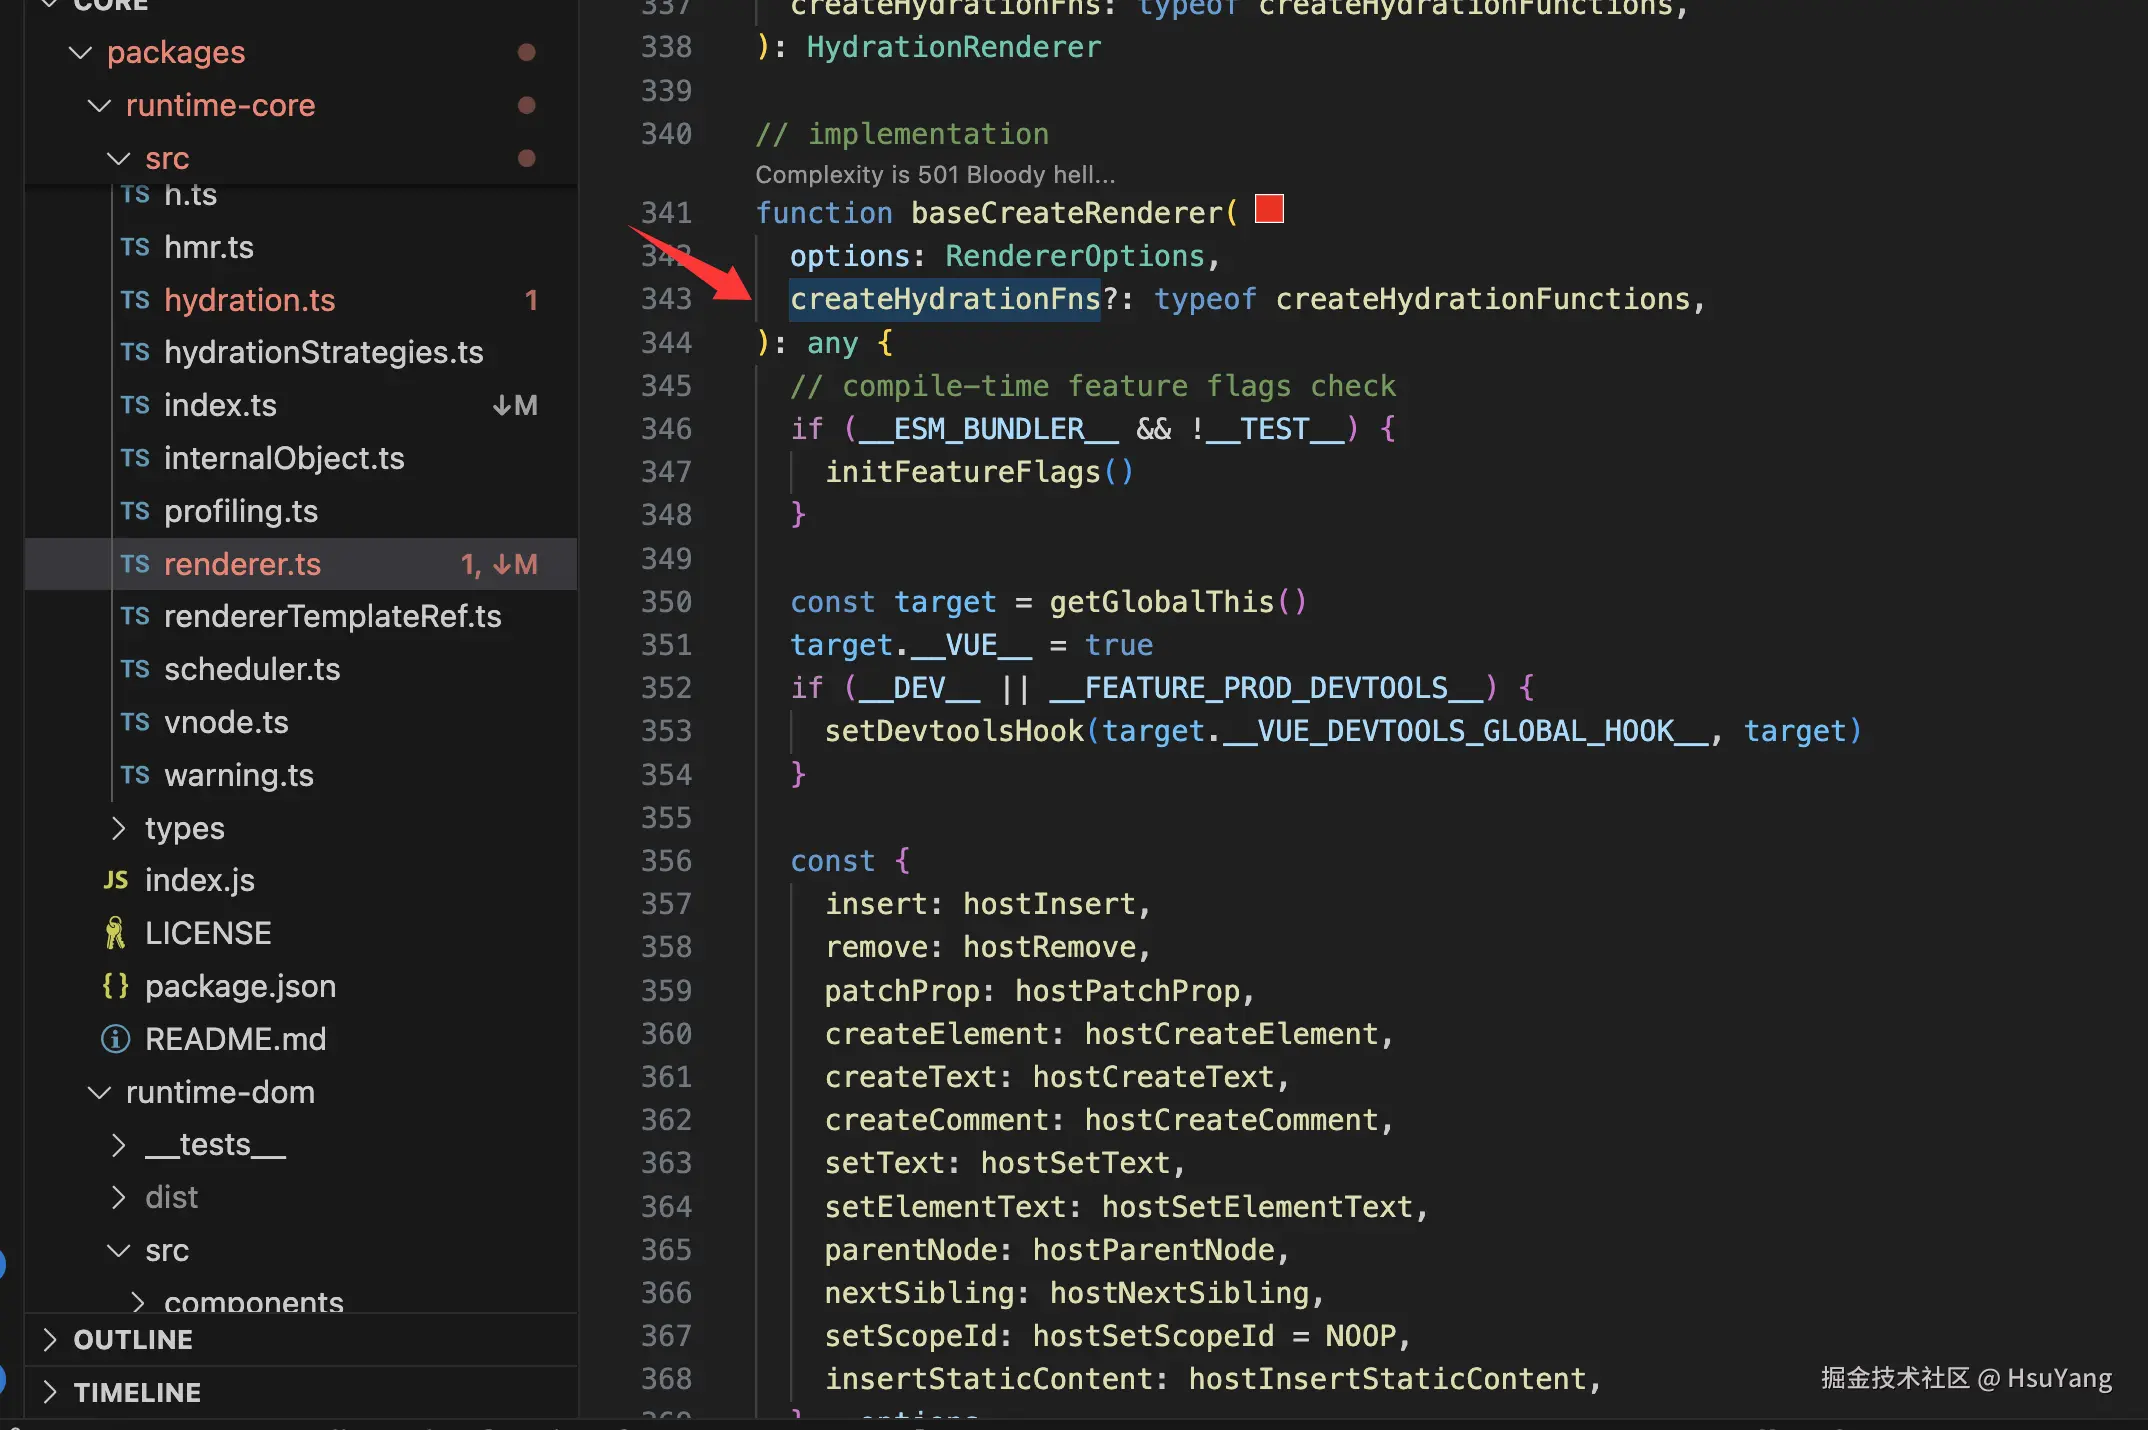Collapse the runtime-core folder
This screenshot has height=1430, width=2148.
coord(99,105)
